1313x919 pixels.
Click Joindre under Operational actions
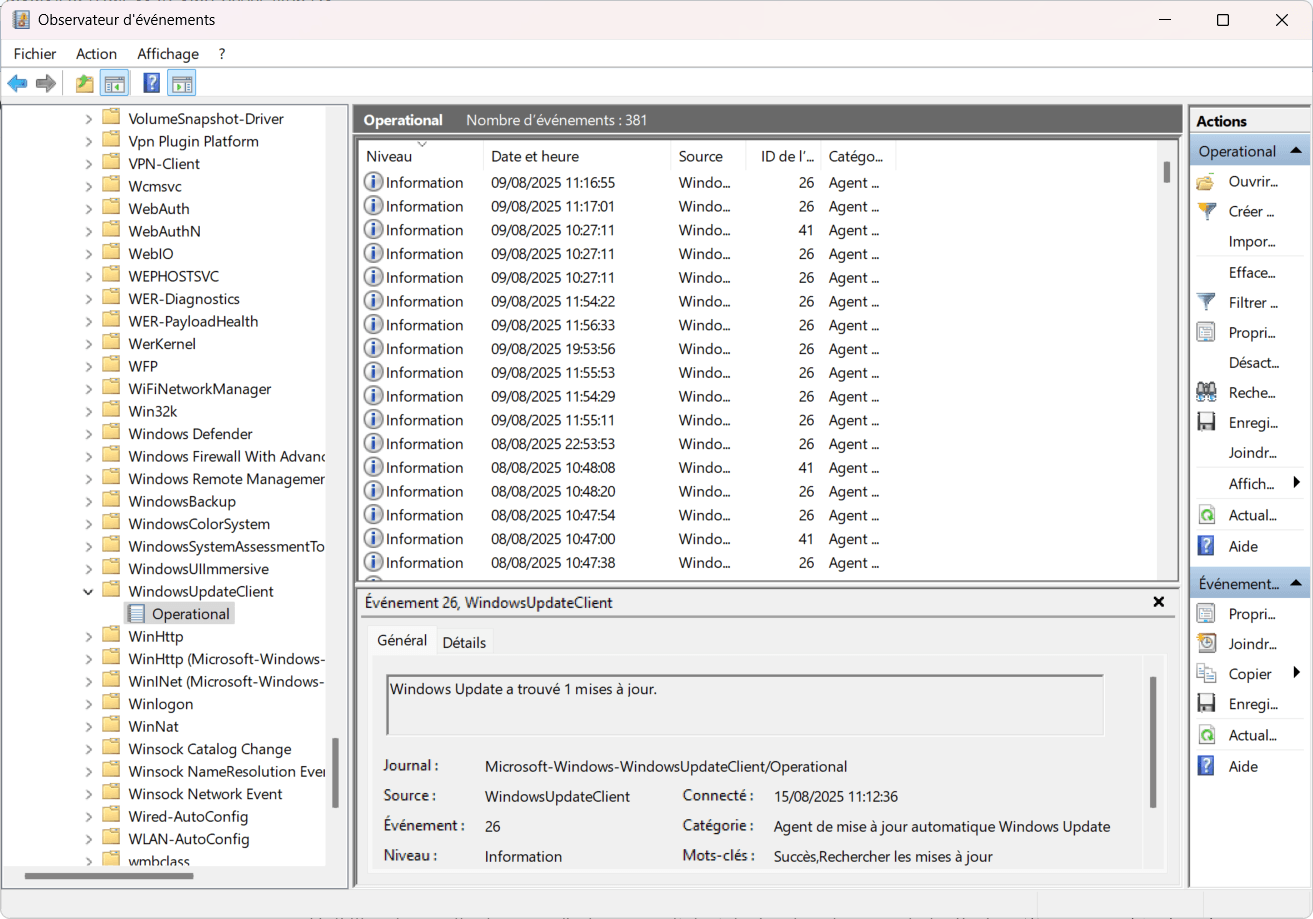(1253, 453)
